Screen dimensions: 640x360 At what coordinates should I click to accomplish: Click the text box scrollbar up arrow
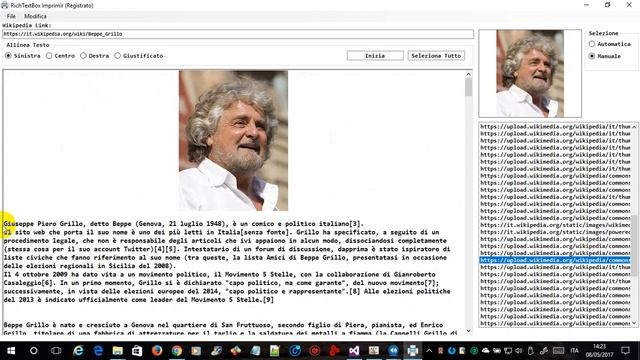coord(468,74)
